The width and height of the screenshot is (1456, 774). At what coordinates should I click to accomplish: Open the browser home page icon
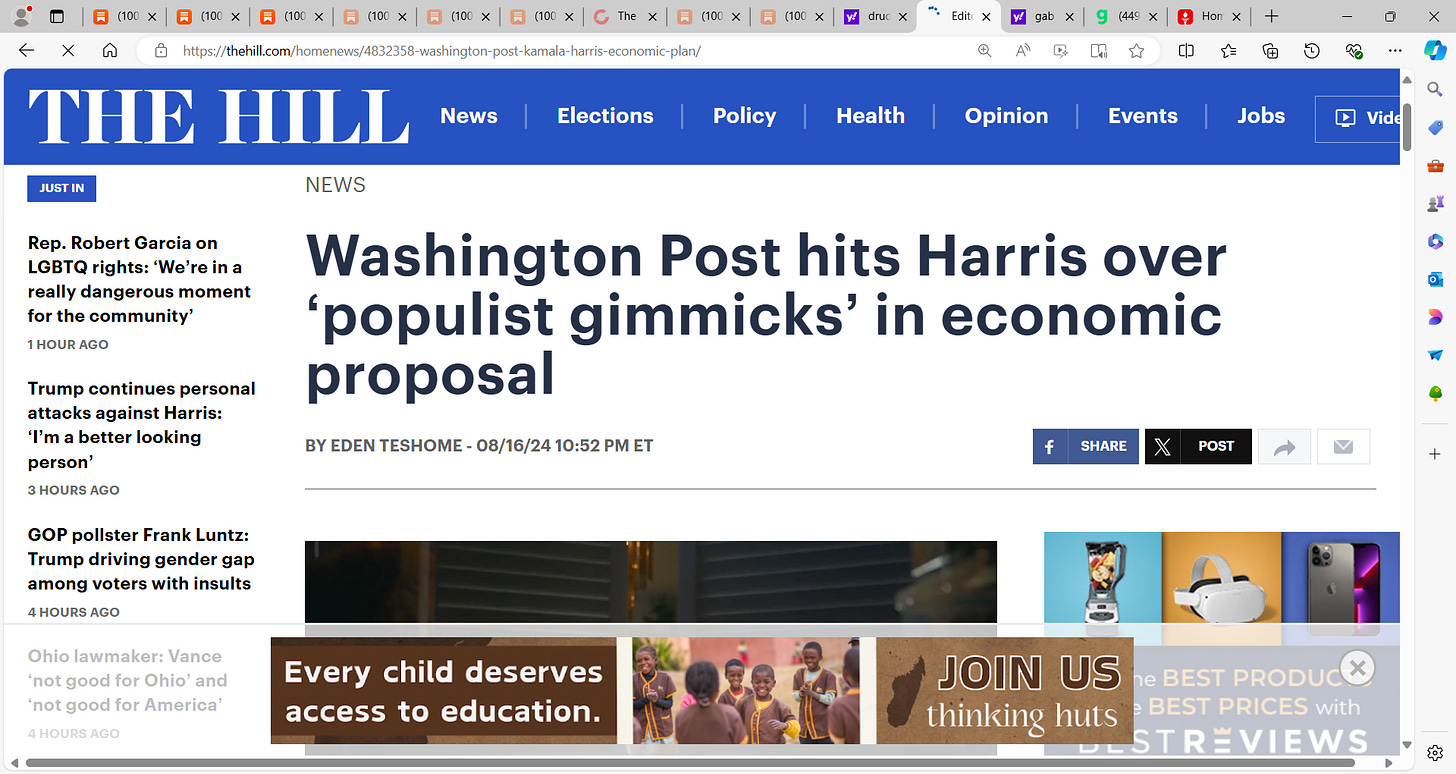(110, 51)
